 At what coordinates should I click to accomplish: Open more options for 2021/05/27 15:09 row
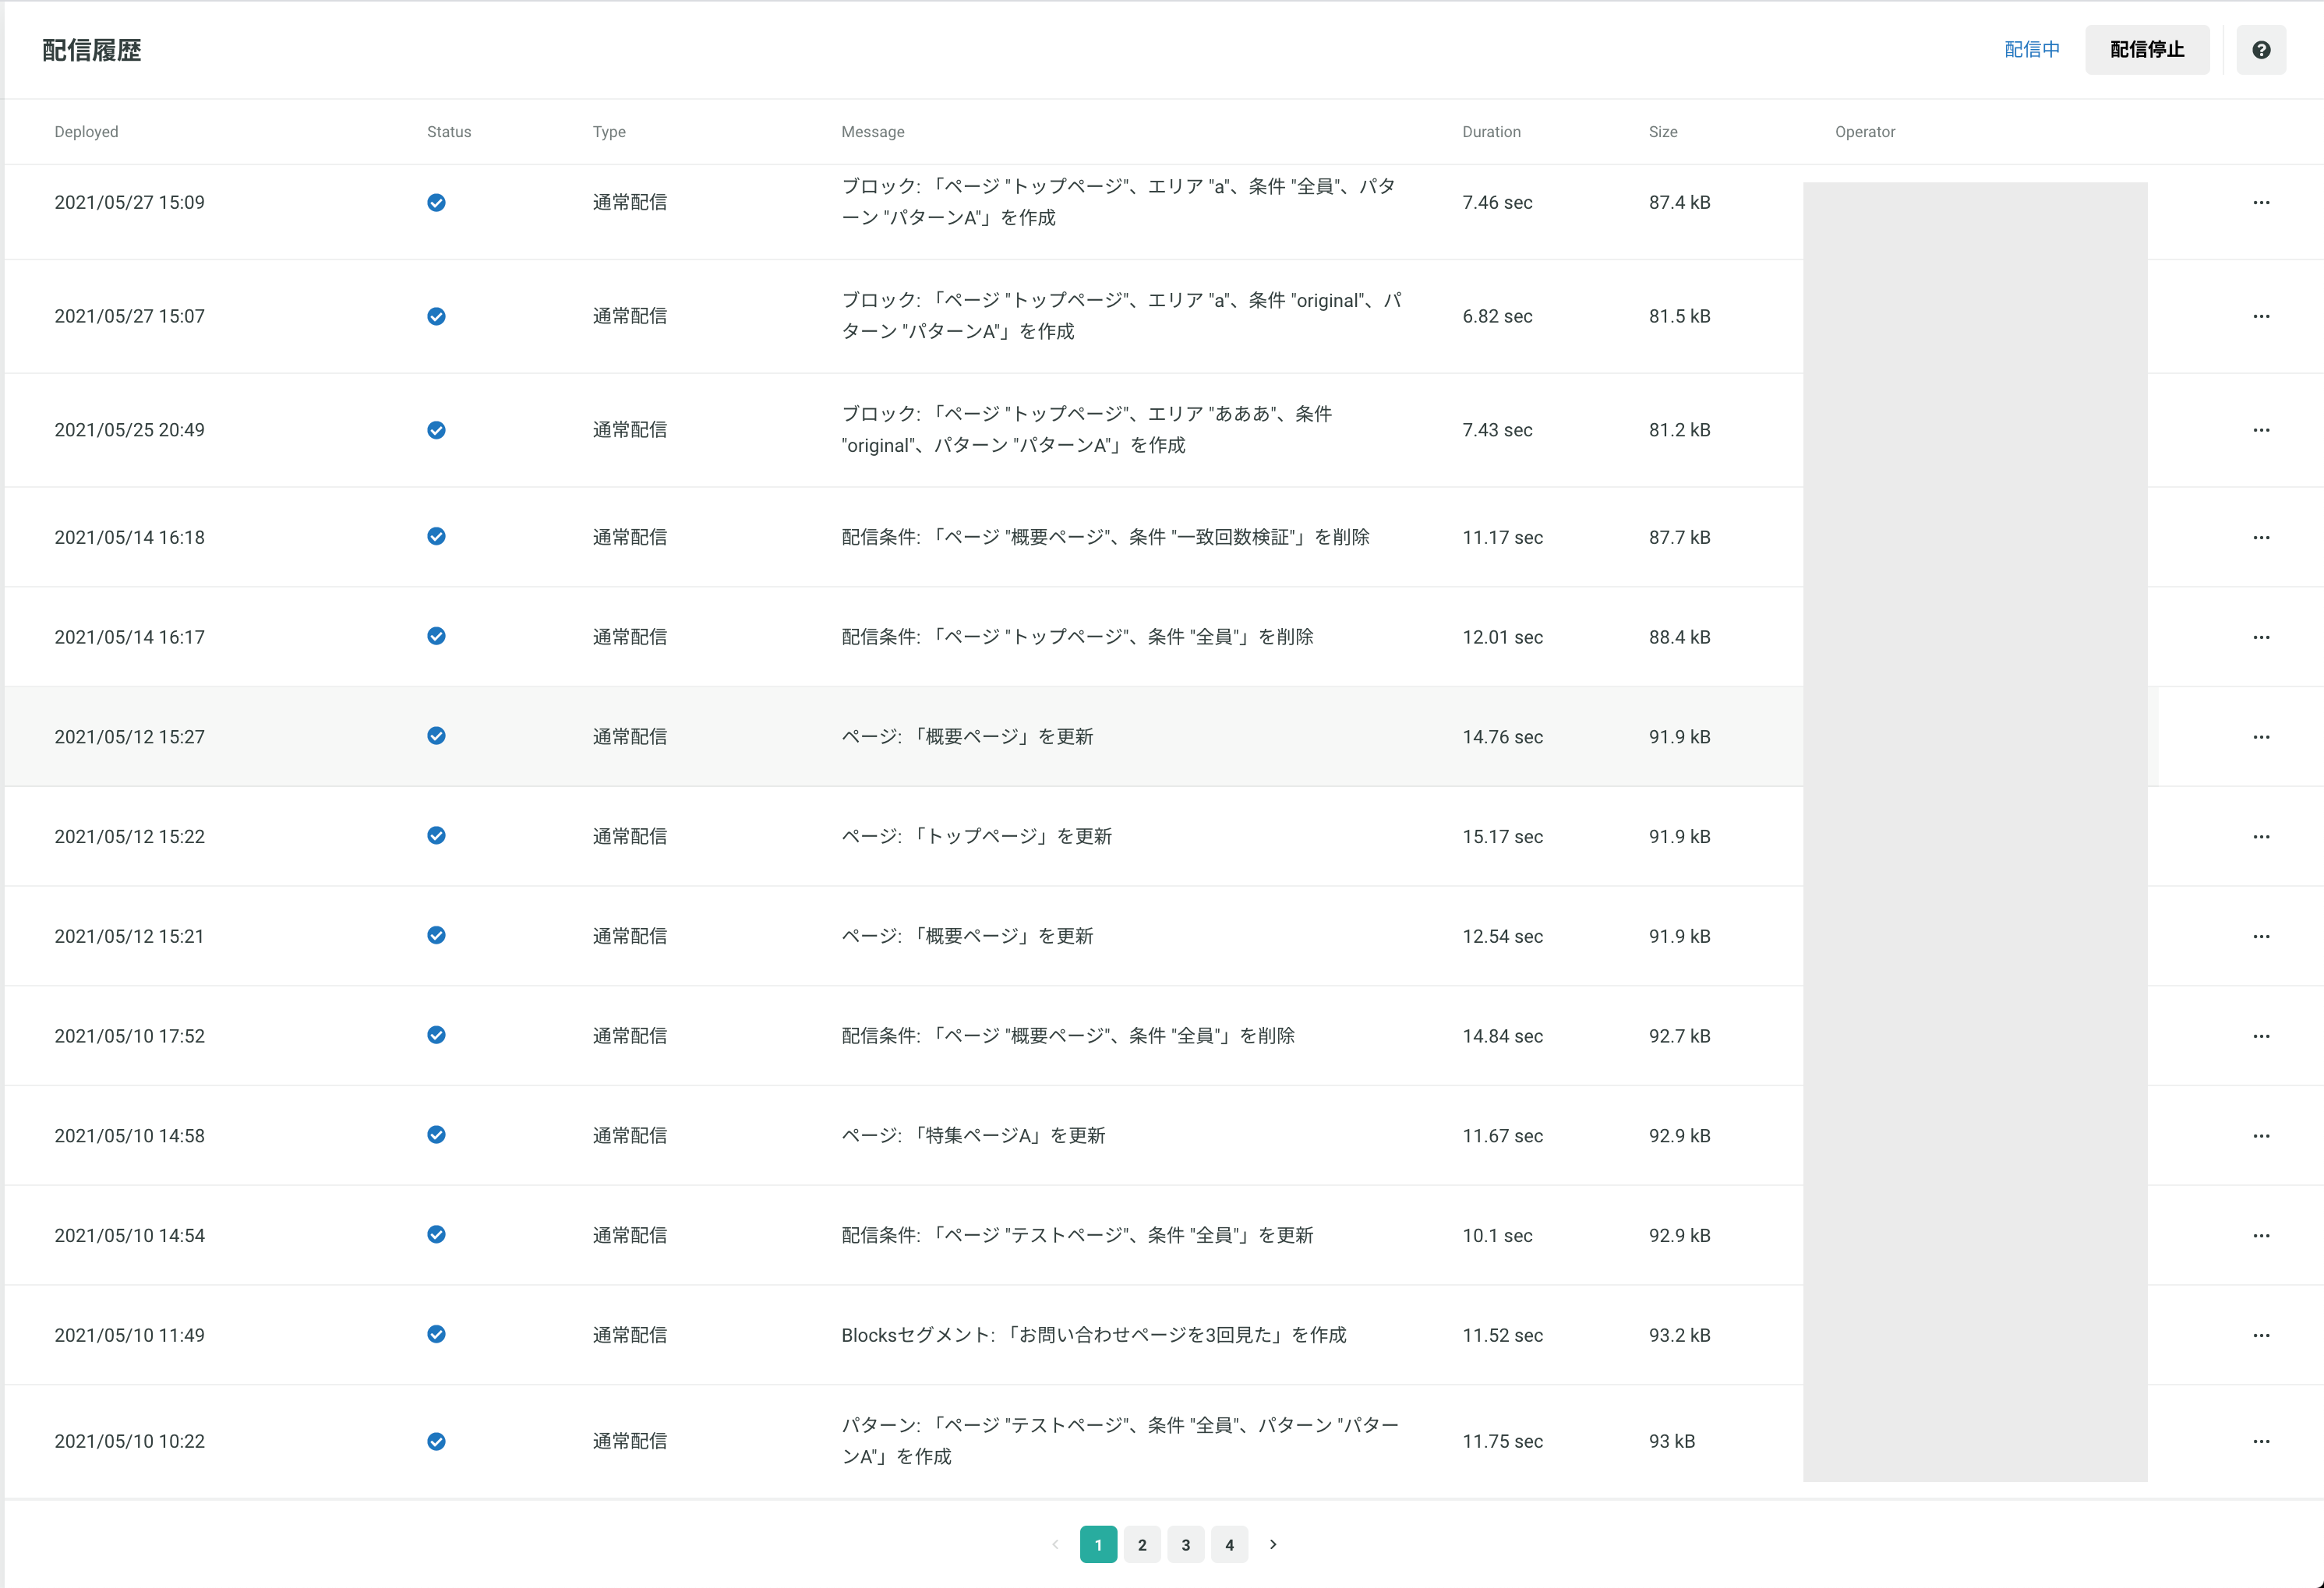coord(2261,202)
